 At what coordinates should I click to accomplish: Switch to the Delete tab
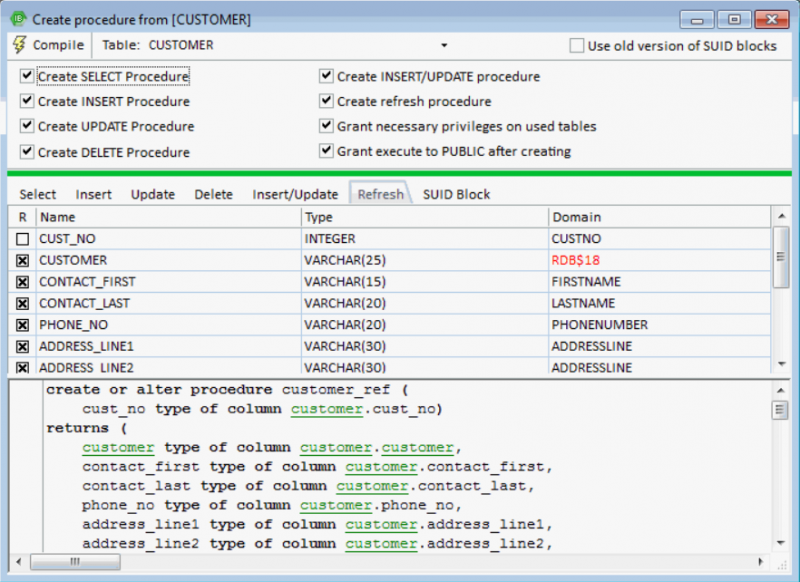[213, 194]
